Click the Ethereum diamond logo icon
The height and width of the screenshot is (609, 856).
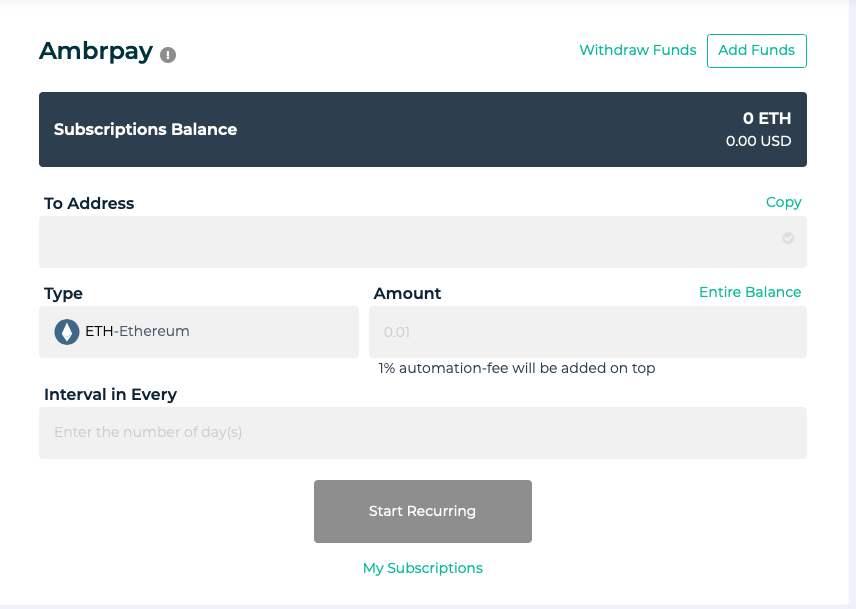[x=67, y=332]
